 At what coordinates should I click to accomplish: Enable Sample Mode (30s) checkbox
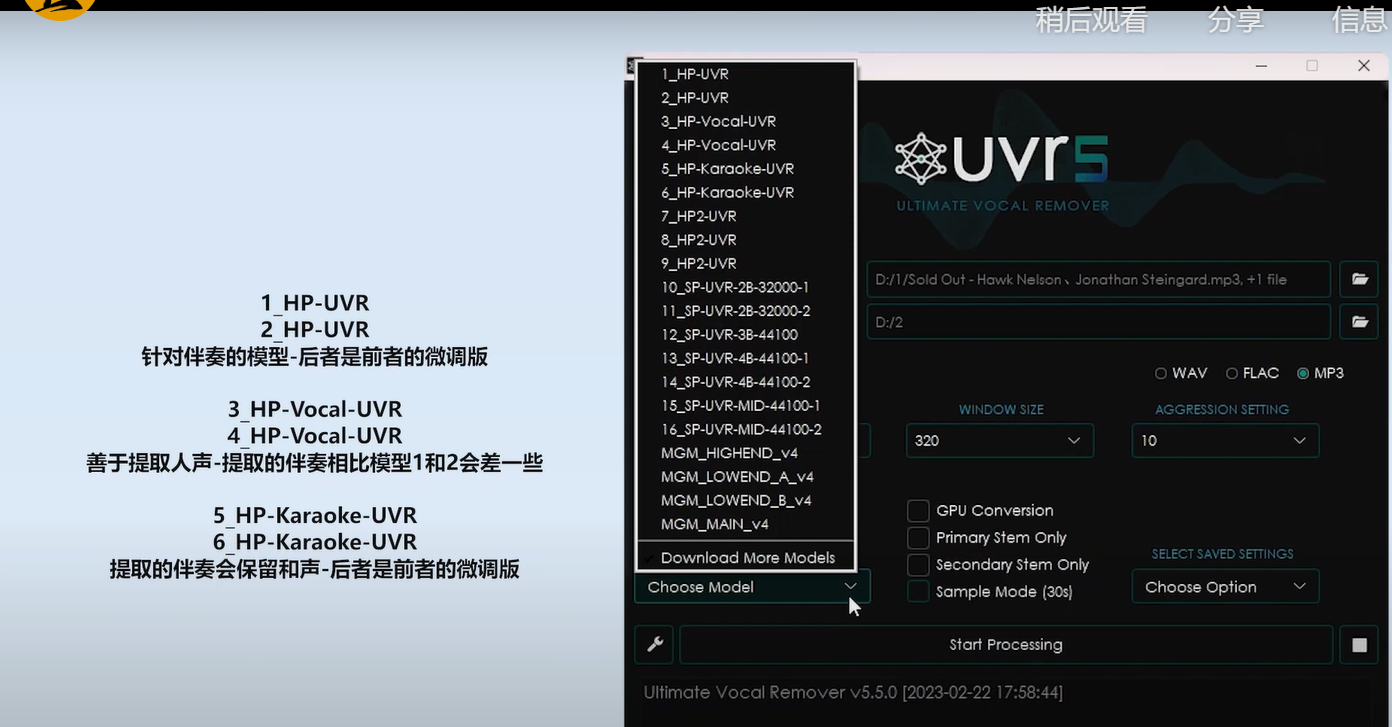coord(918,591)
